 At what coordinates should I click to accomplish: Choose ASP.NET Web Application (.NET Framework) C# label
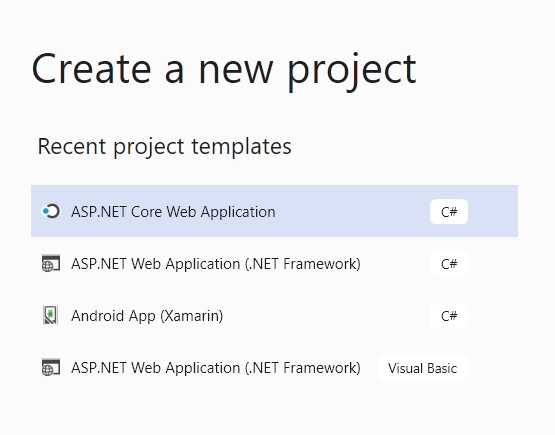(x=216, y=264)
